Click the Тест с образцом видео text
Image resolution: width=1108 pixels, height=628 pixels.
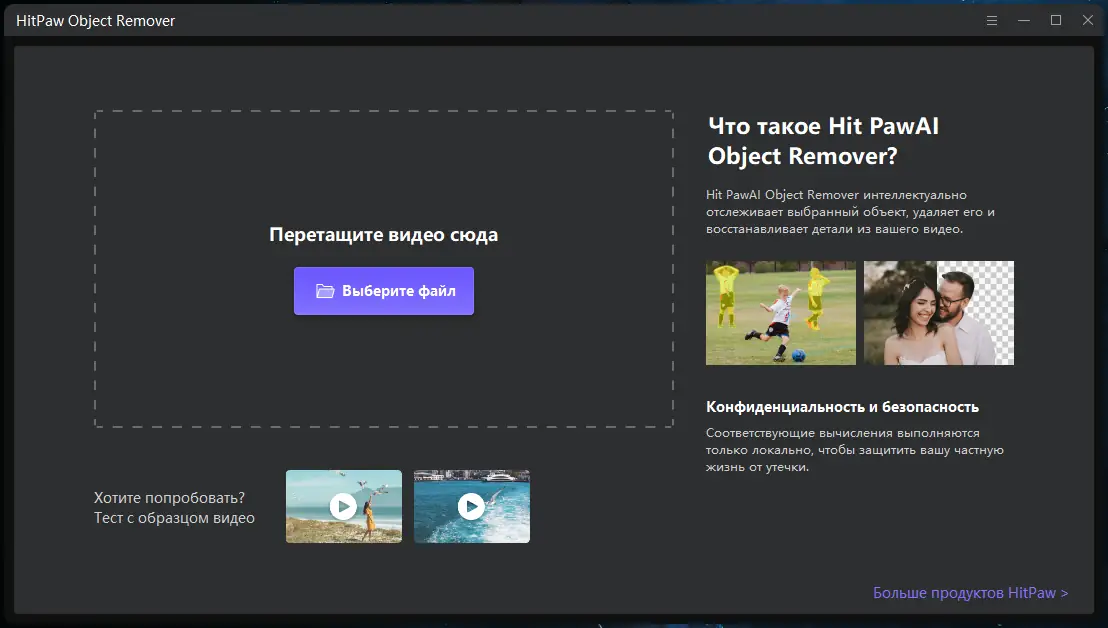[175, 518]
